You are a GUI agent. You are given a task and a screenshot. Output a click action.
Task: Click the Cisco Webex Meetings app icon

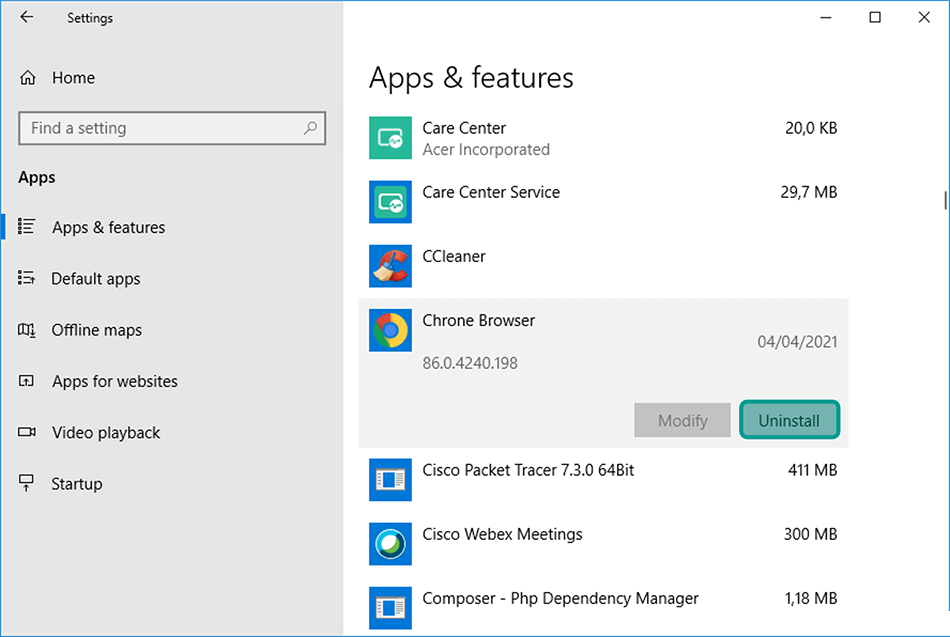(x=390, y=544)
